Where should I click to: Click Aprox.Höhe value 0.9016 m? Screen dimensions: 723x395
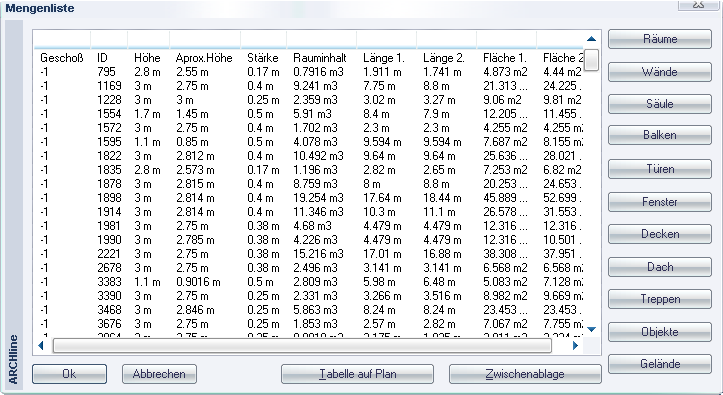click(x=198, y=282)
